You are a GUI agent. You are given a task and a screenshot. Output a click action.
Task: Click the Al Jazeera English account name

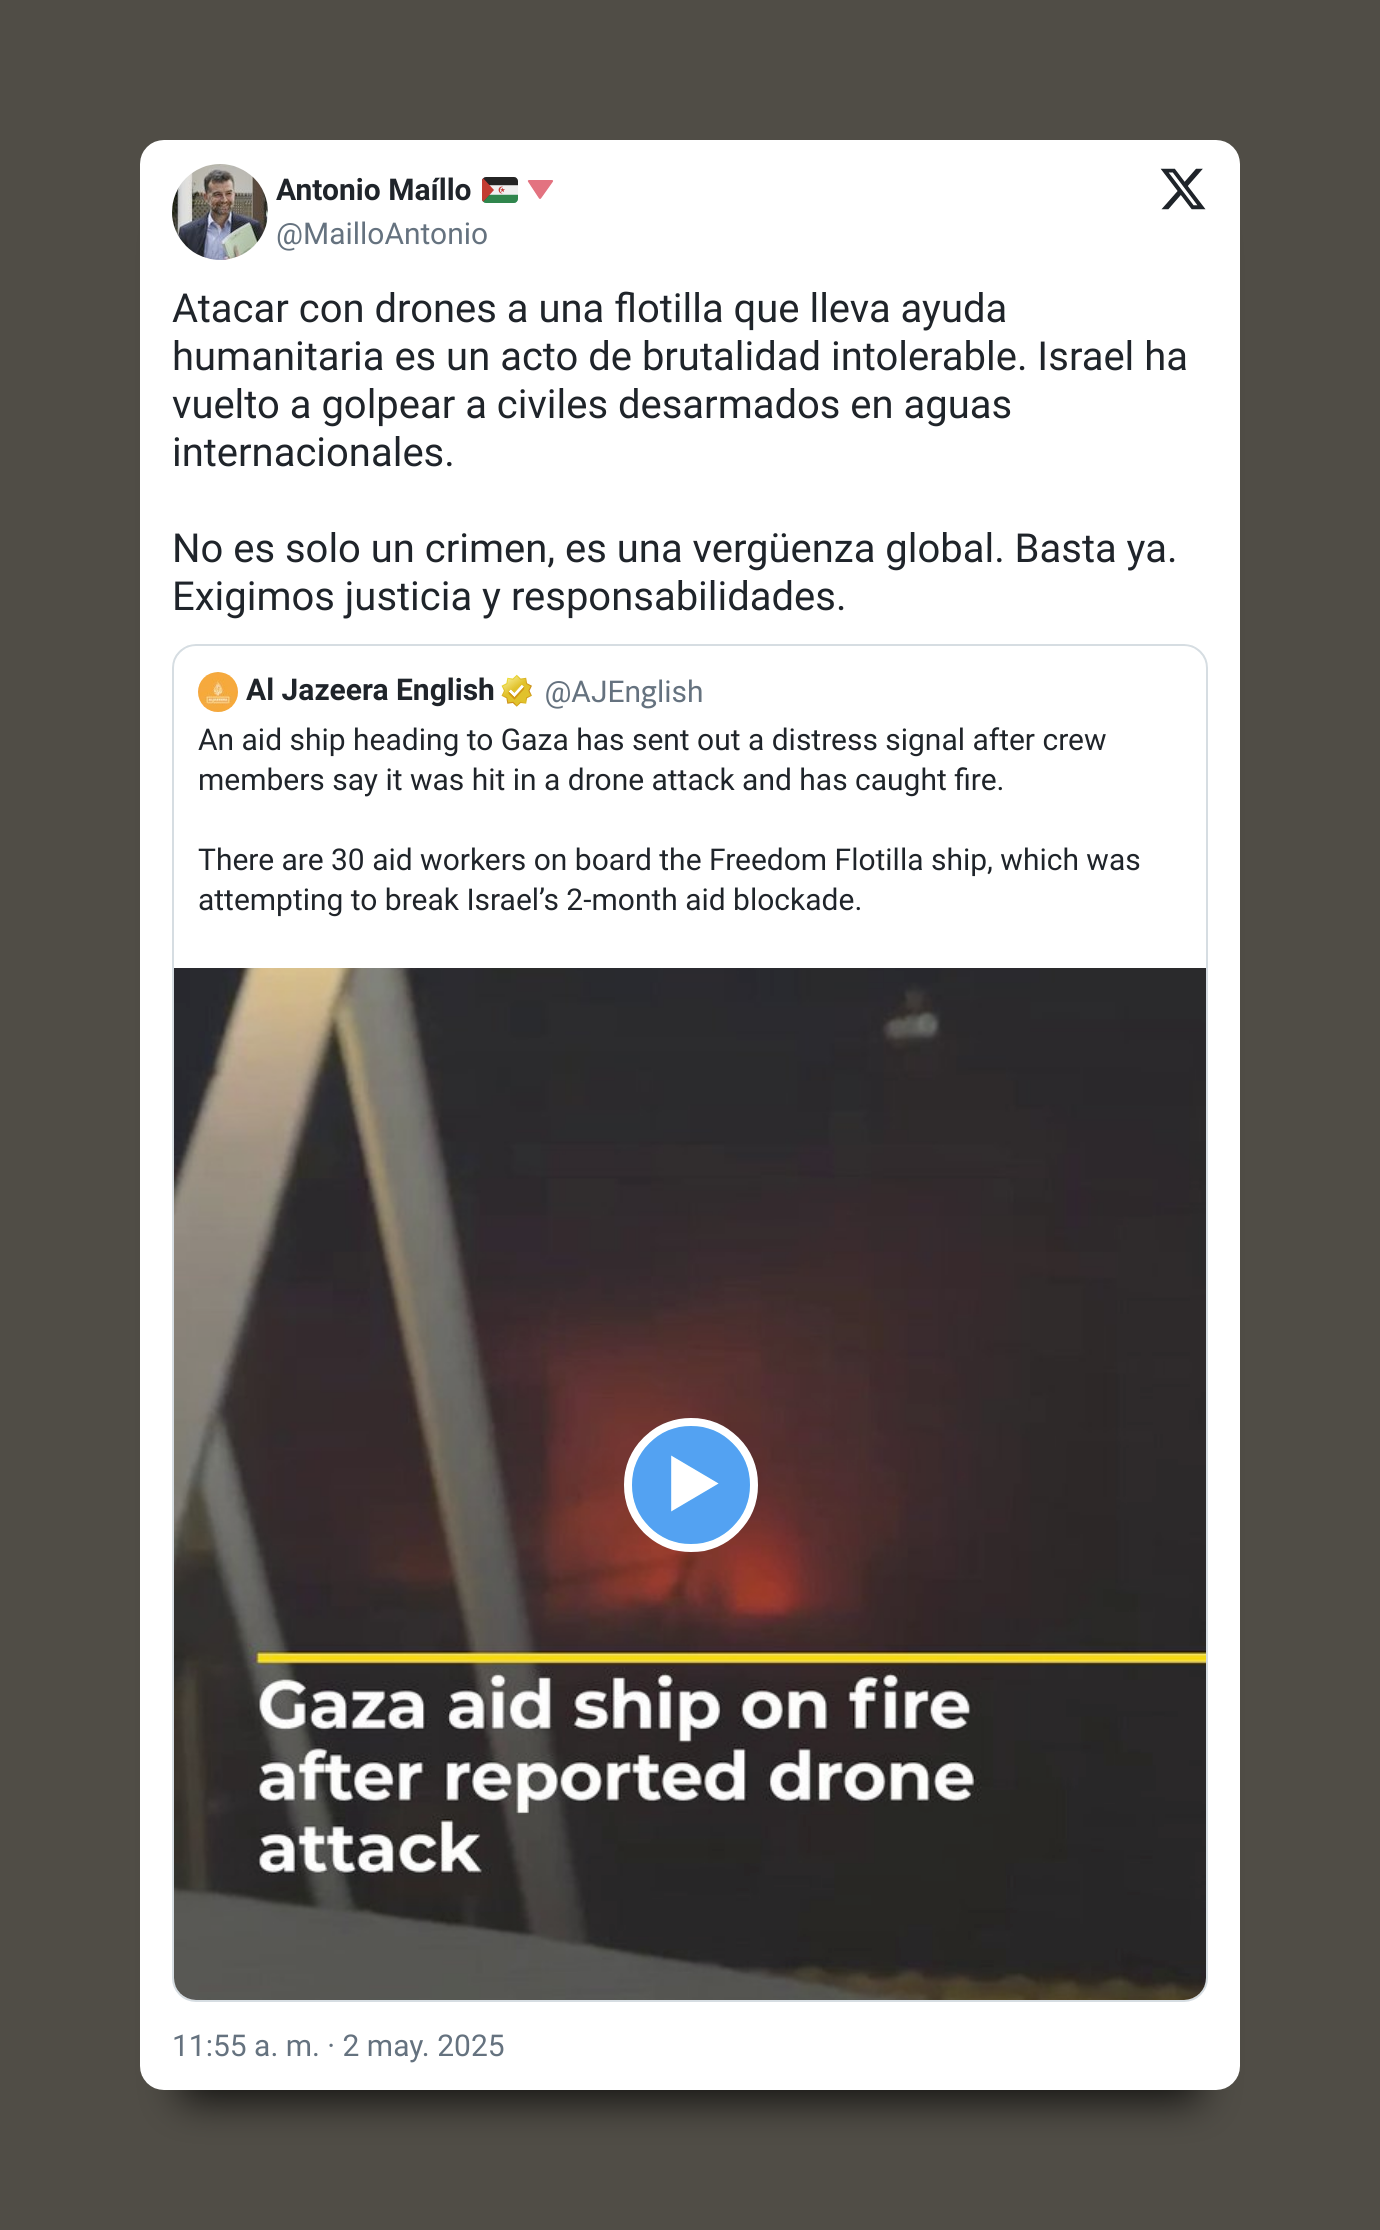[x=370, y=690]
